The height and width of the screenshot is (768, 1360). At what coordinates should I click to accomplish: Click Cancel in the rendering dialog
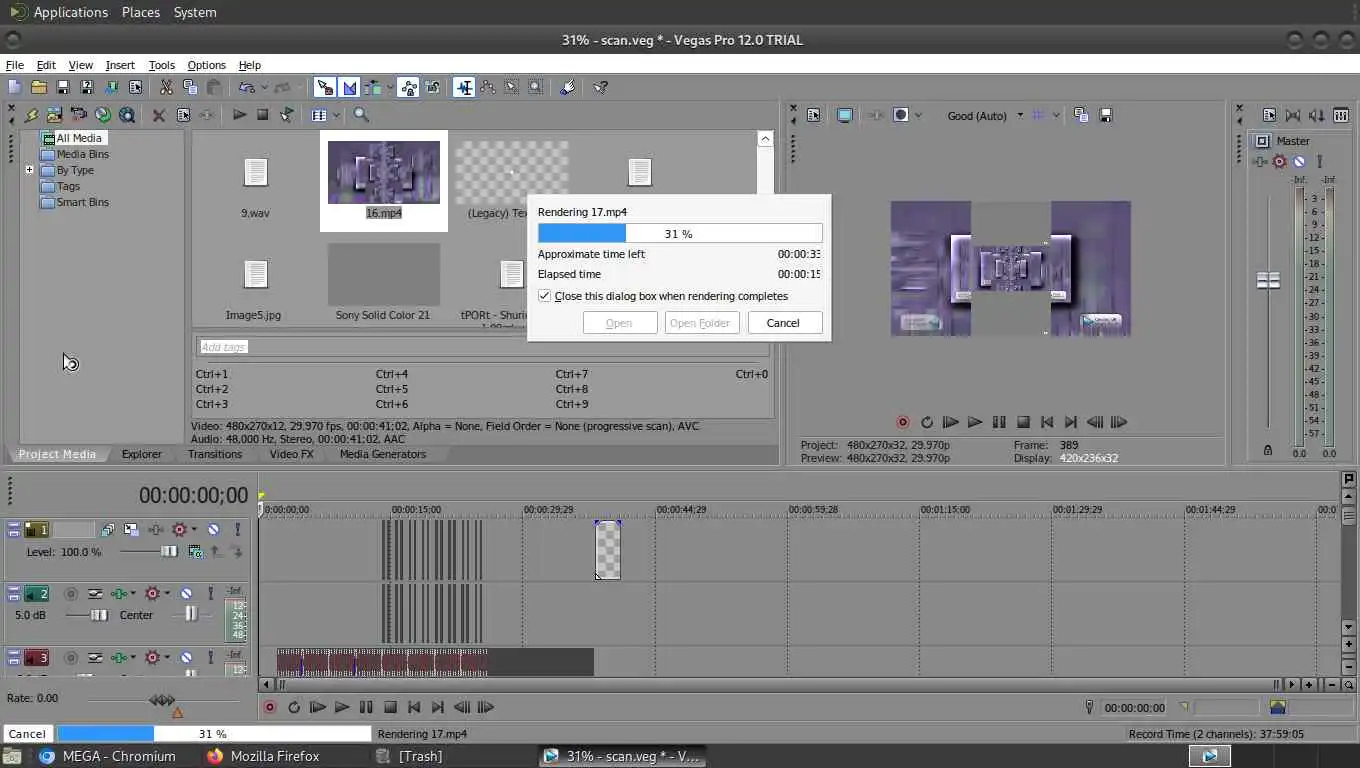[x=783, y=323]
